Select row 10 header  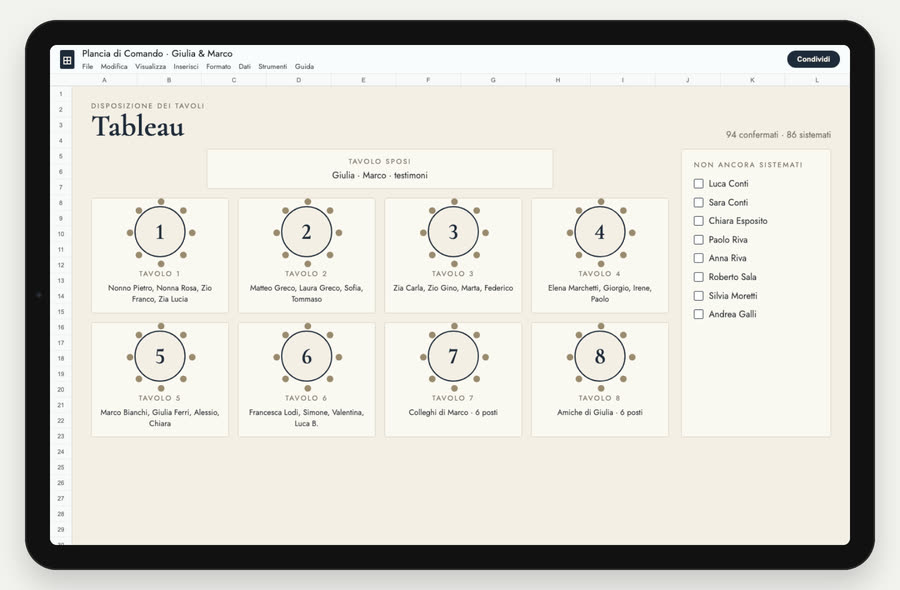click(61, 234)
